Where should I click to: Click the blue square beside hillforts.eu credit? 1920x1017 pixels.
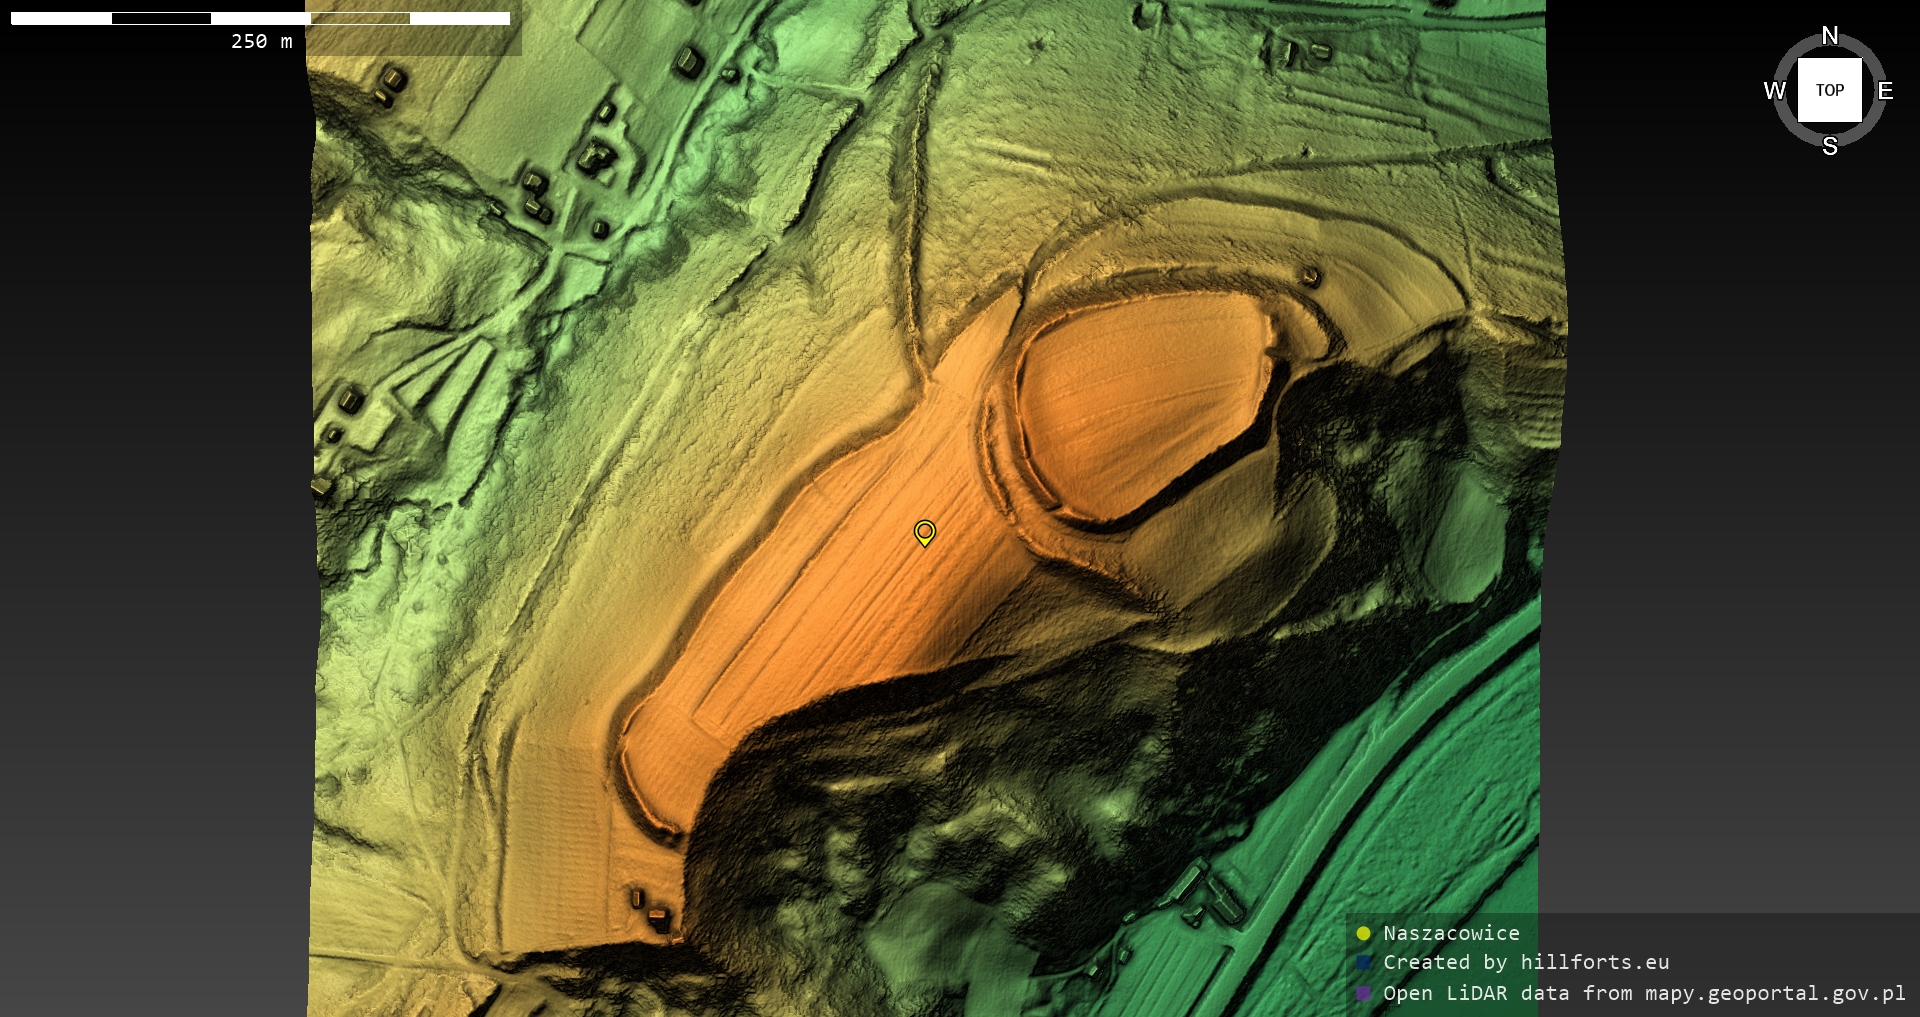point(1363,962)
